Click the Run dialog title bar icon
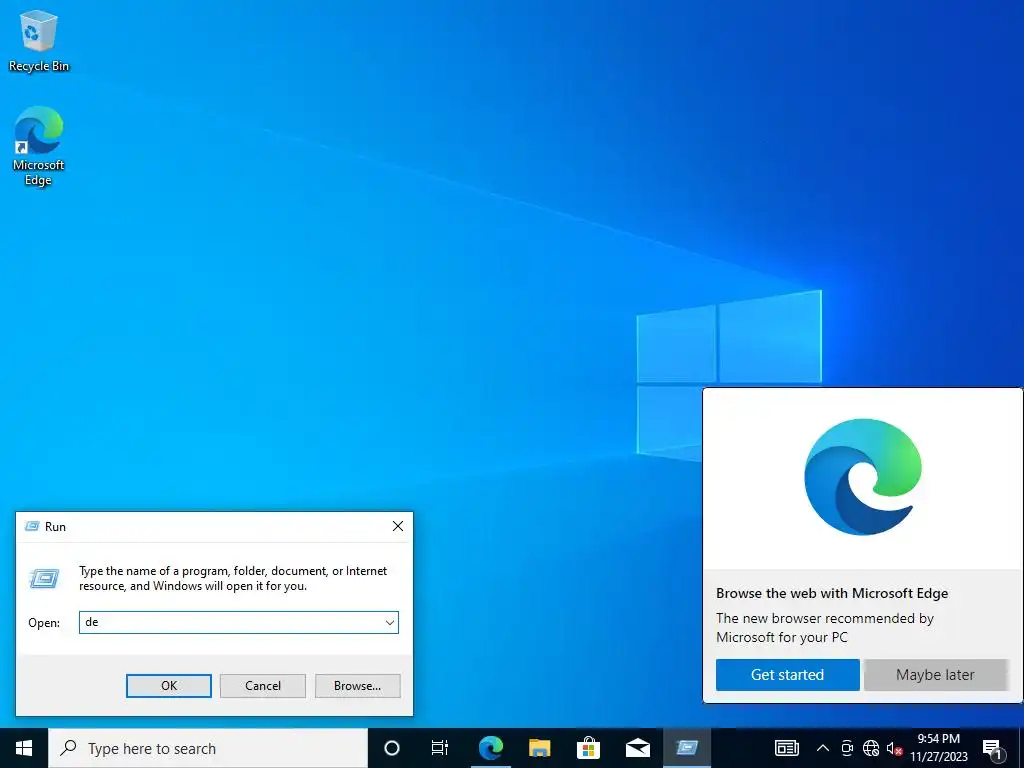The height and width of the screenshot is (768, 1024). [x=32, y=526]
